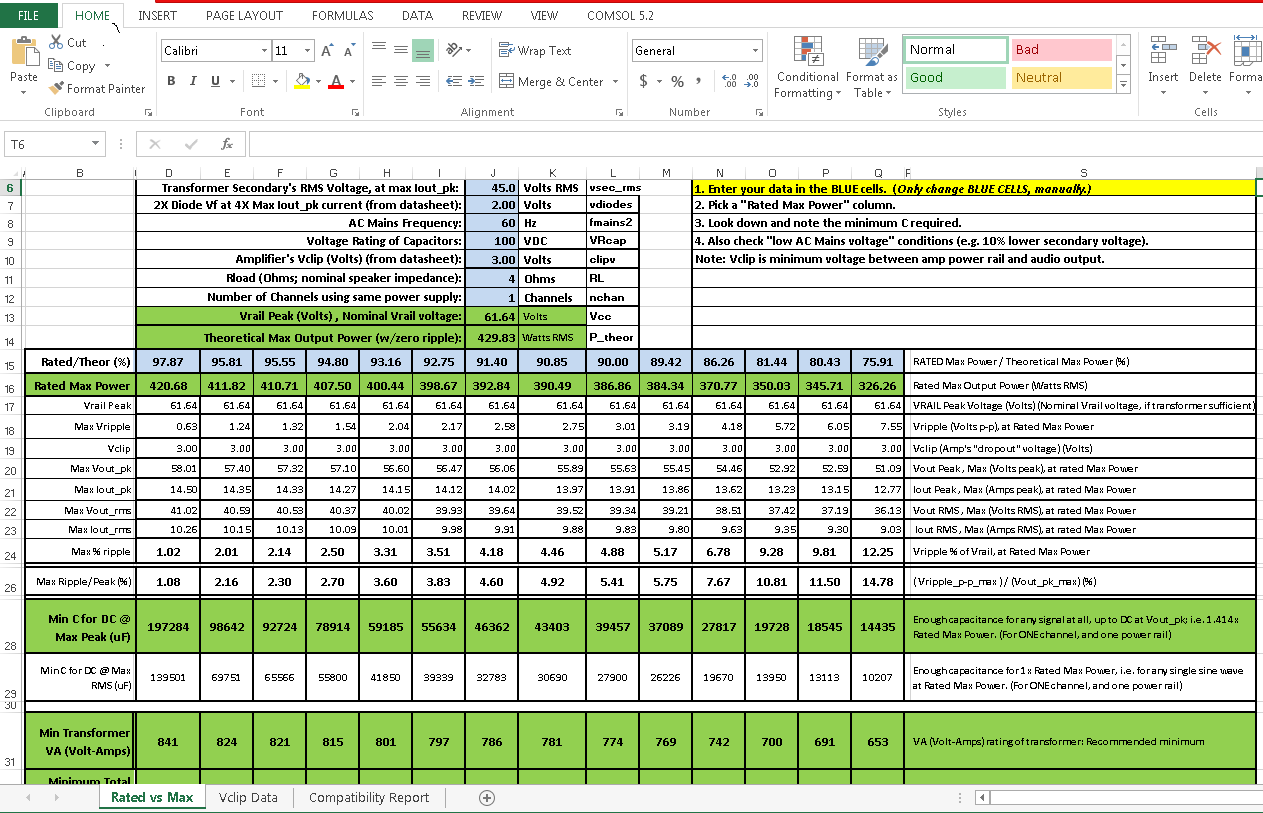Select the Good cell style swatch
This screenshot has width=1263, height=813.
coord(955,78)
